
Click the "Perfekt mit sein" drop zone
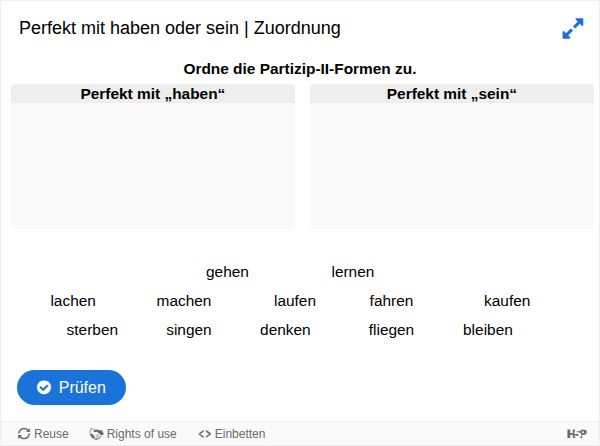pos(452,165)
